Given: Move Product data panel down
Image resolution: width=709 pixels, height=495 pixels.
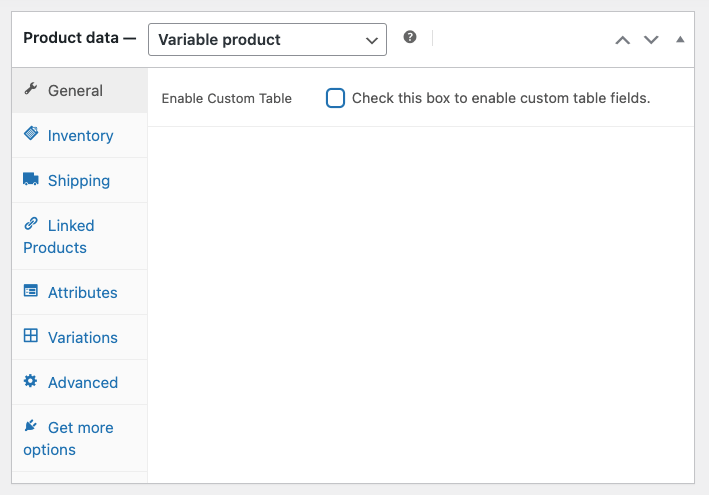Looking at the screenshot, I should click(651, 40).
